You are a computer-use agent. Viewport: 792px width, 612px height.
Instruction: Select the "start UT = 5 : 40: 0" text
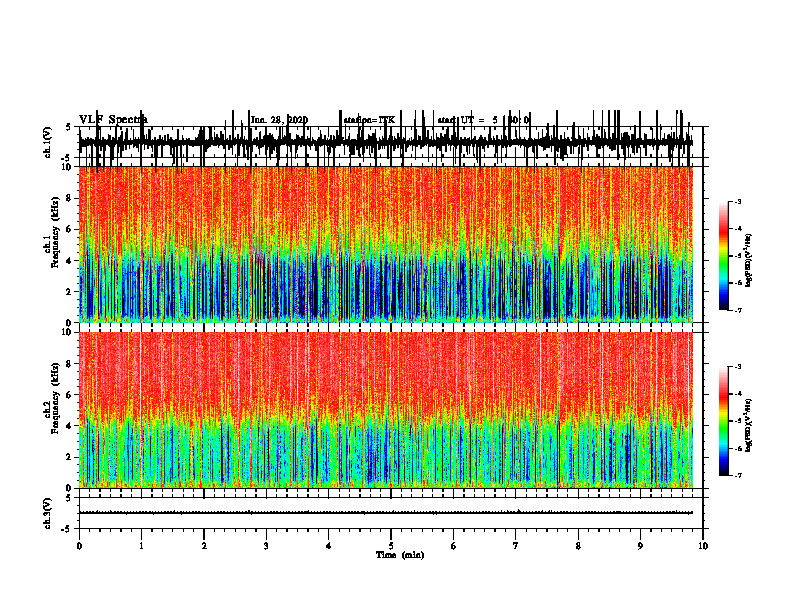(x=483, y=120)
